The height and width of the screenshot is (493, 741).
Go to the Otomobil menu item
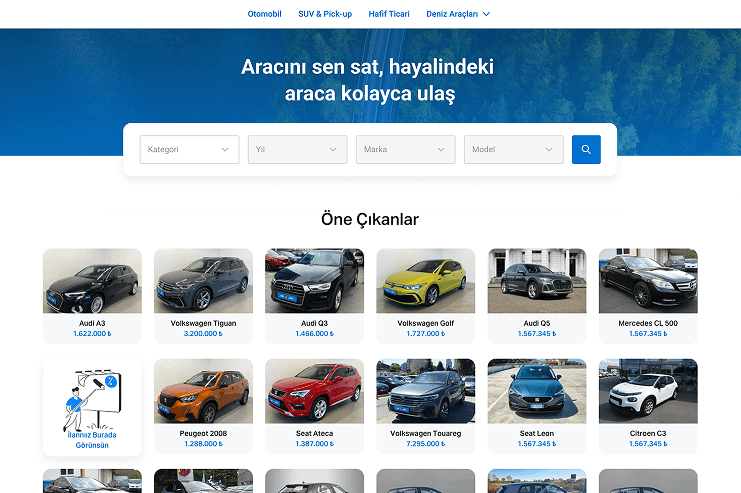pyautogui.click(x=265, y=14)
